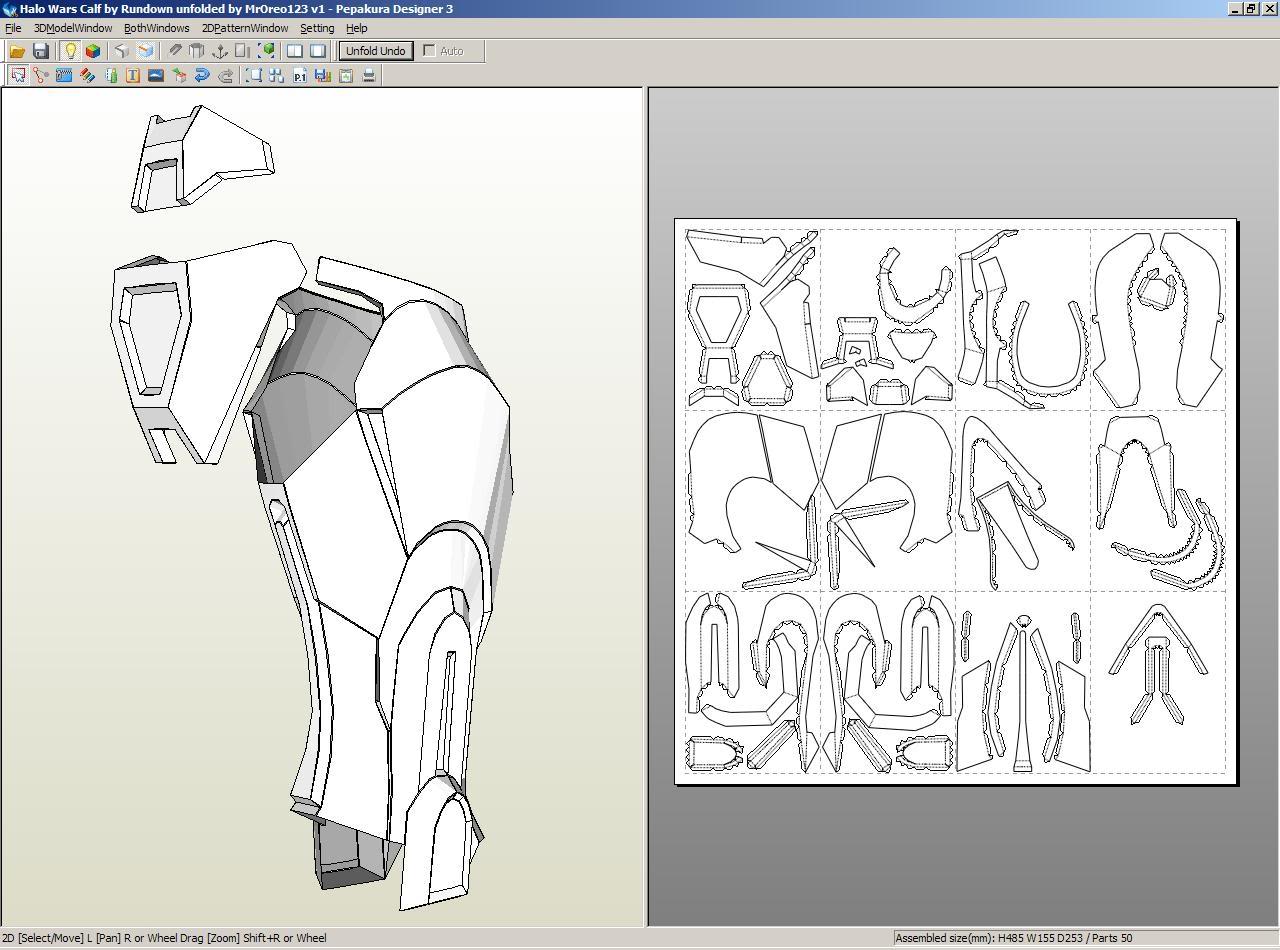Click the gray redo arrow icon
The height and width of the screenshot is (950, 1280).
(x=226, y=75)
